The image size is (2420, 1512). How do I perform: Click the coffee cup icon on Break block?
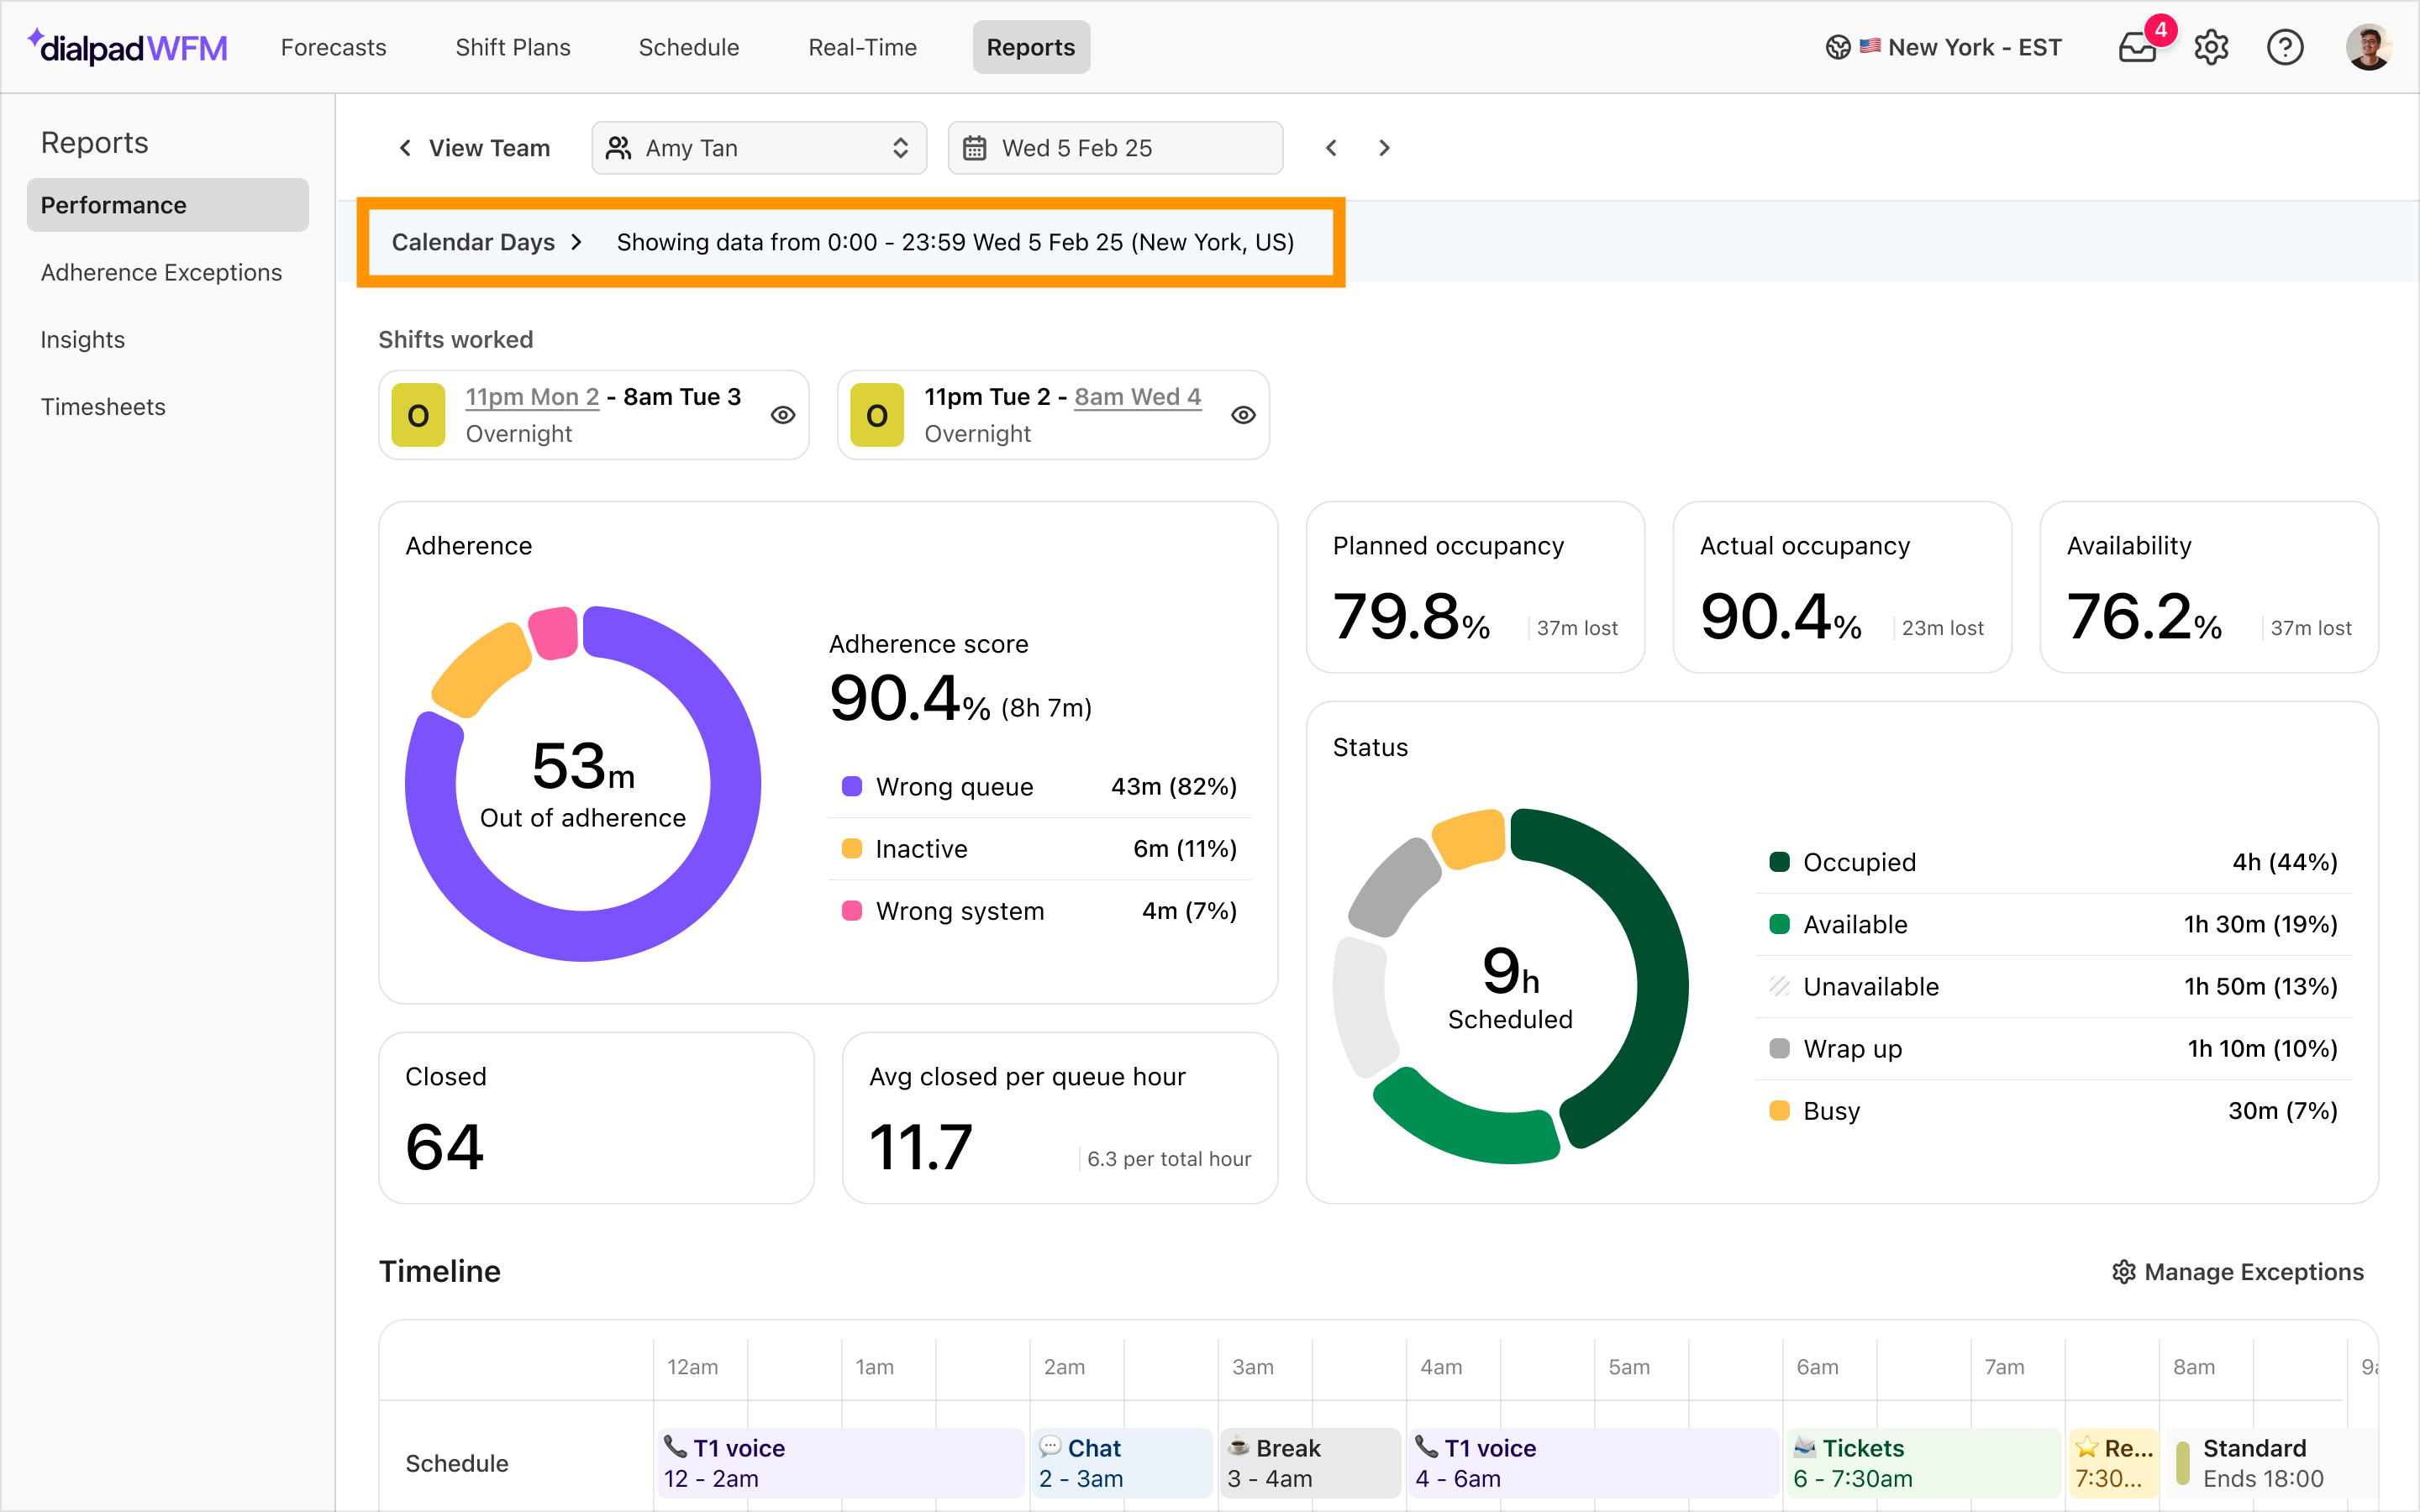[x=1239, y=1447]
